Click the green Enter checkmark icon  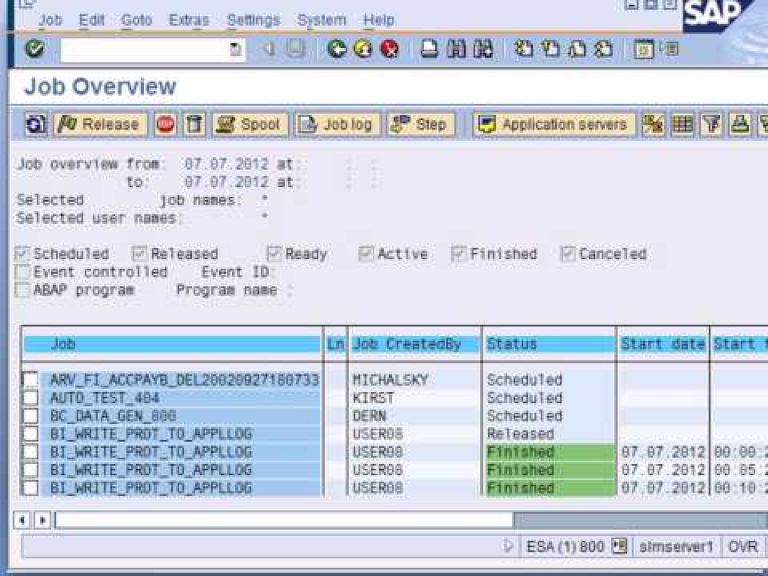[x=34, y=48]
